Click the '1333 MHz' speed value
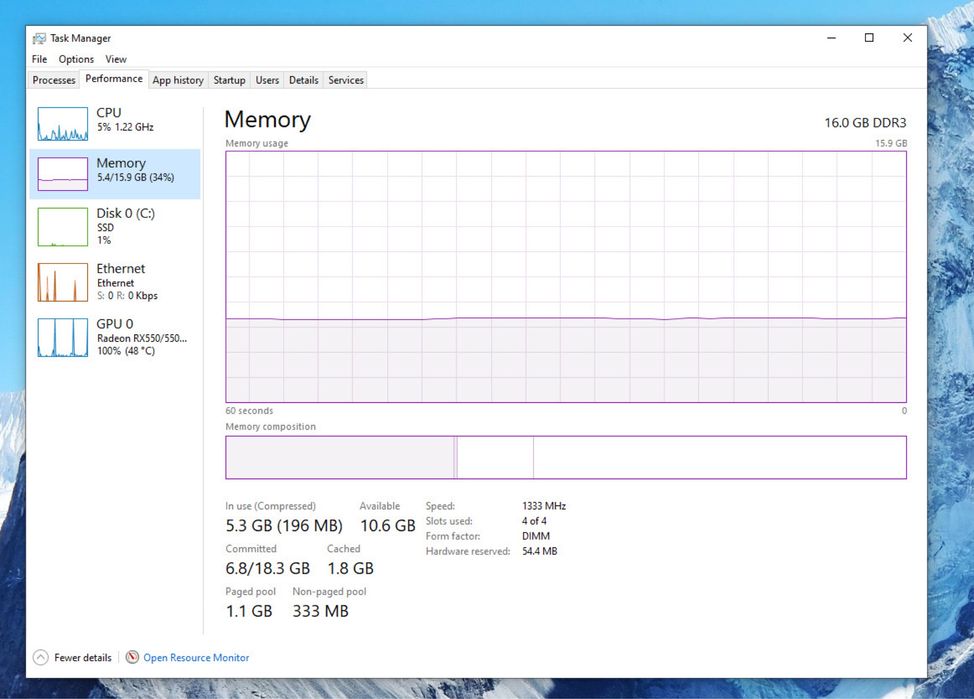974x699 pixels. (x=544, y=506)
